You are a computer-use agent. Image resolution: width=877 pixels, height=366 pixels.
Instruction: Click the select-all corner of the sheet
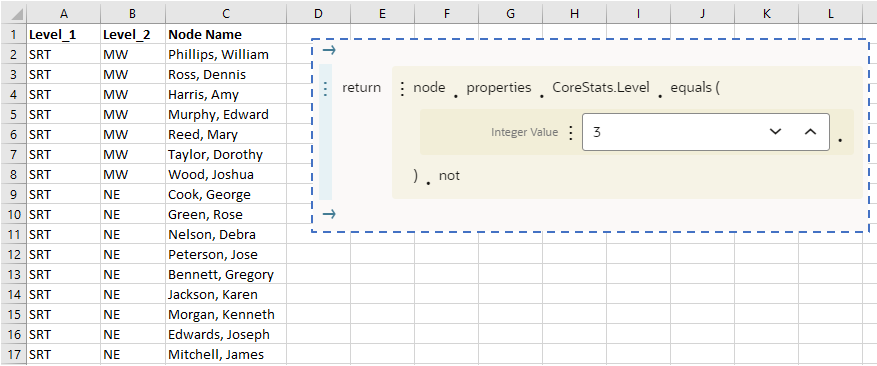[13, 14]
